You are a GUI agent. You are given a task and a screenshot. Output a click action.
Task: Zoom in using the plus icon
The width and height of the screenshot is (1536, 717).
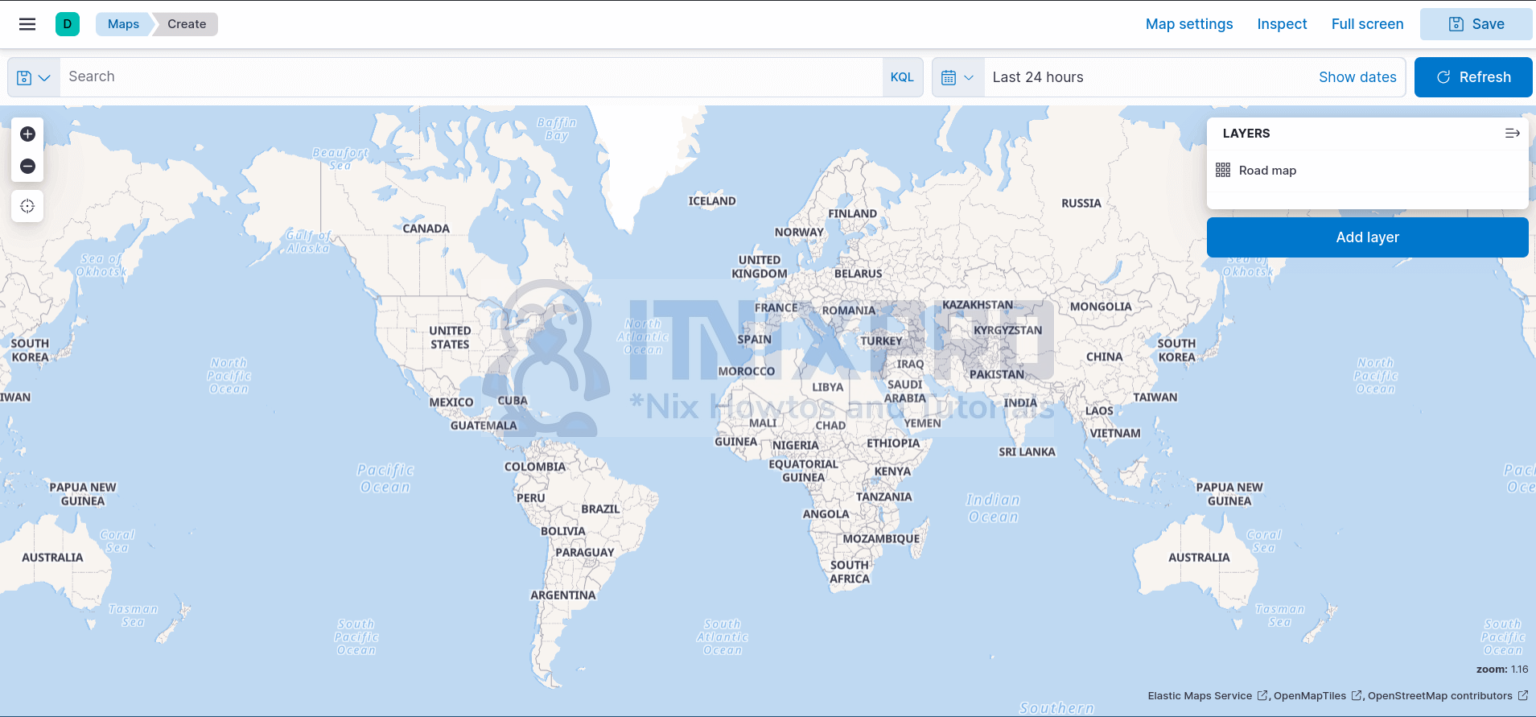[x=27, y=133]
